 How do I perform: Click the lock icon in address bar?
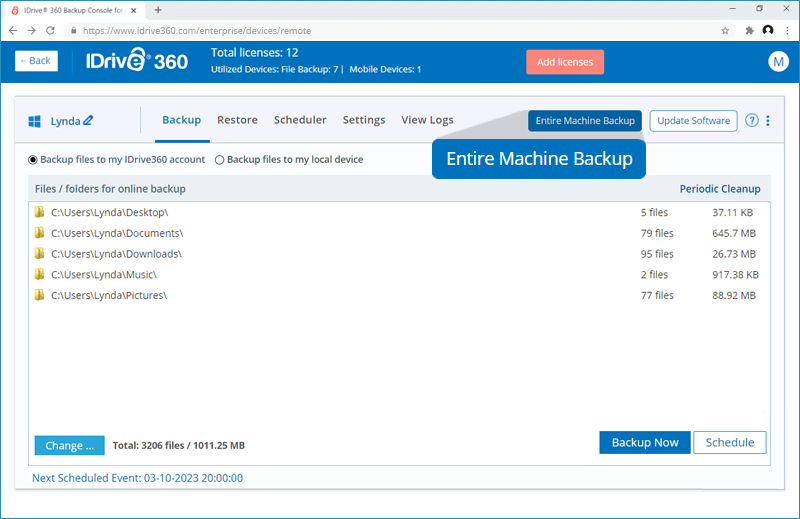73,31
